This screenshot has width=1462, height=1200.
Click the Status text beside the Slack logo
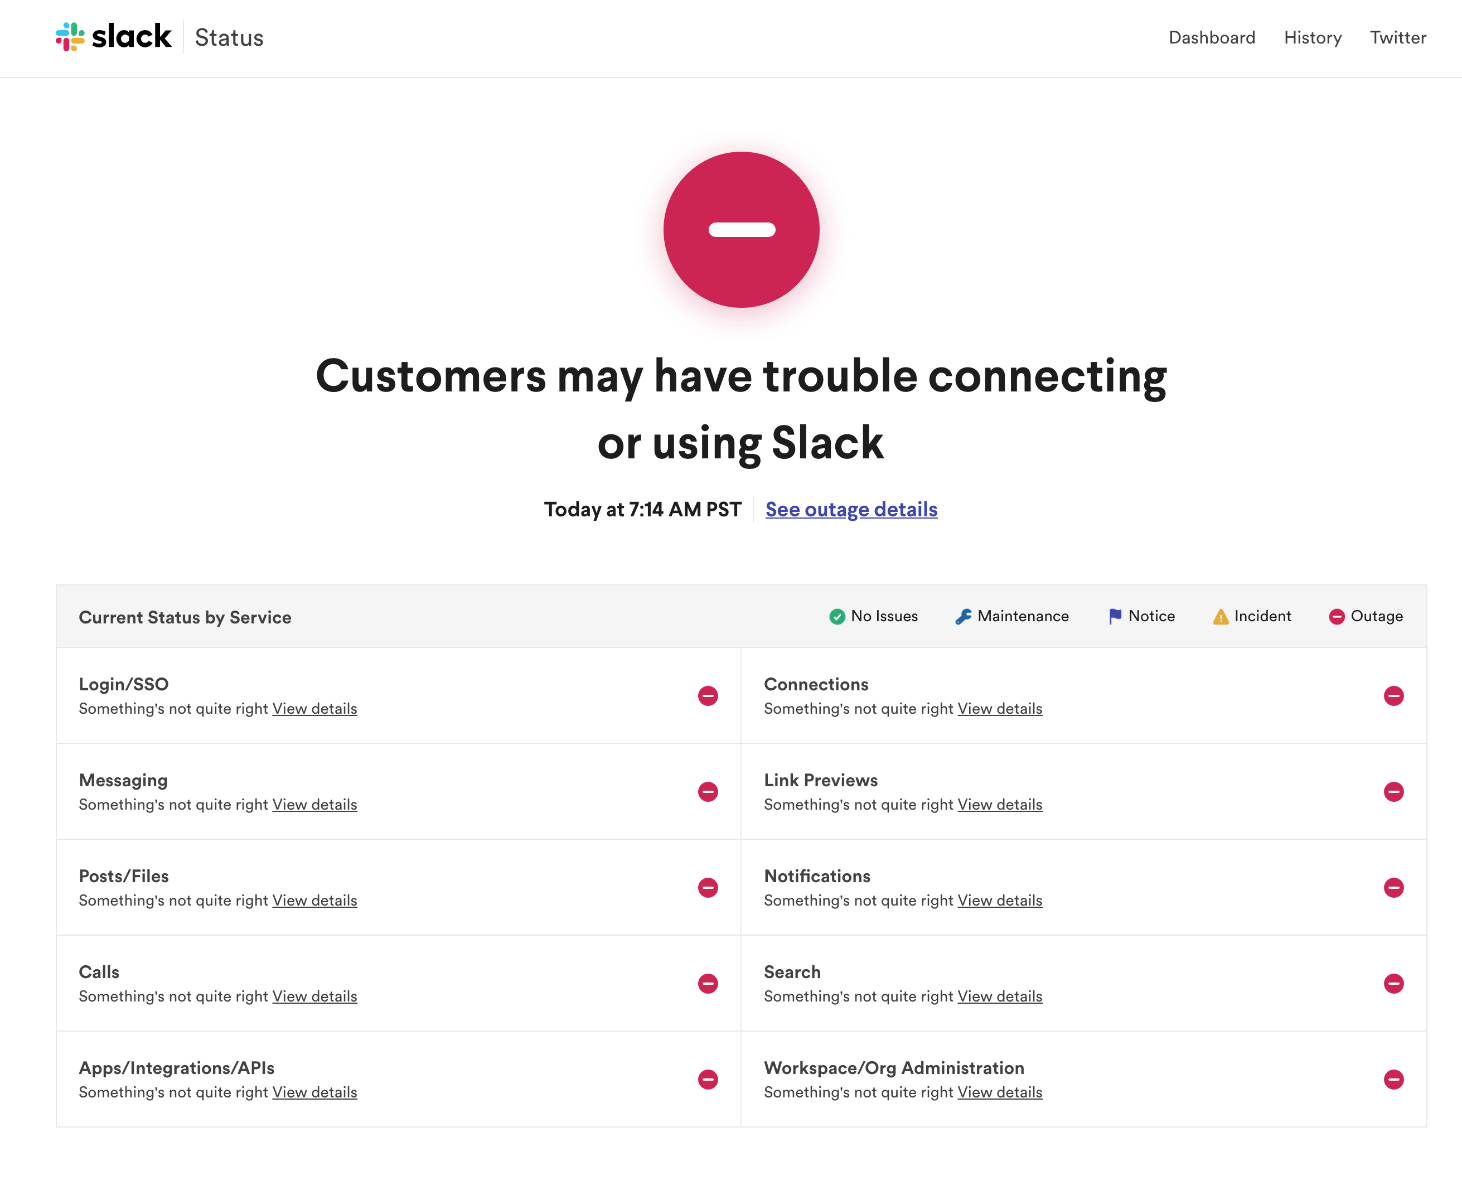pos(229,38)
